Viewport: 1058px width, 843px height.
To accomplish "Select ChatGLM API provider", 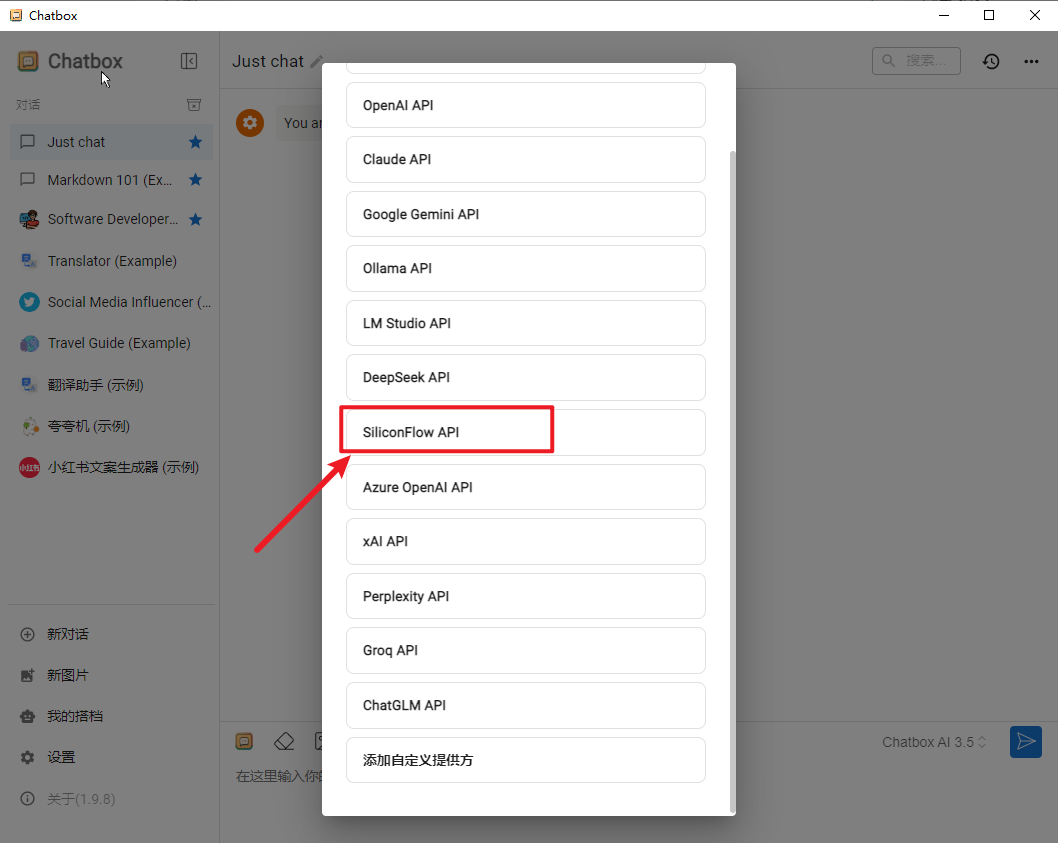I will tap(526, 705).
